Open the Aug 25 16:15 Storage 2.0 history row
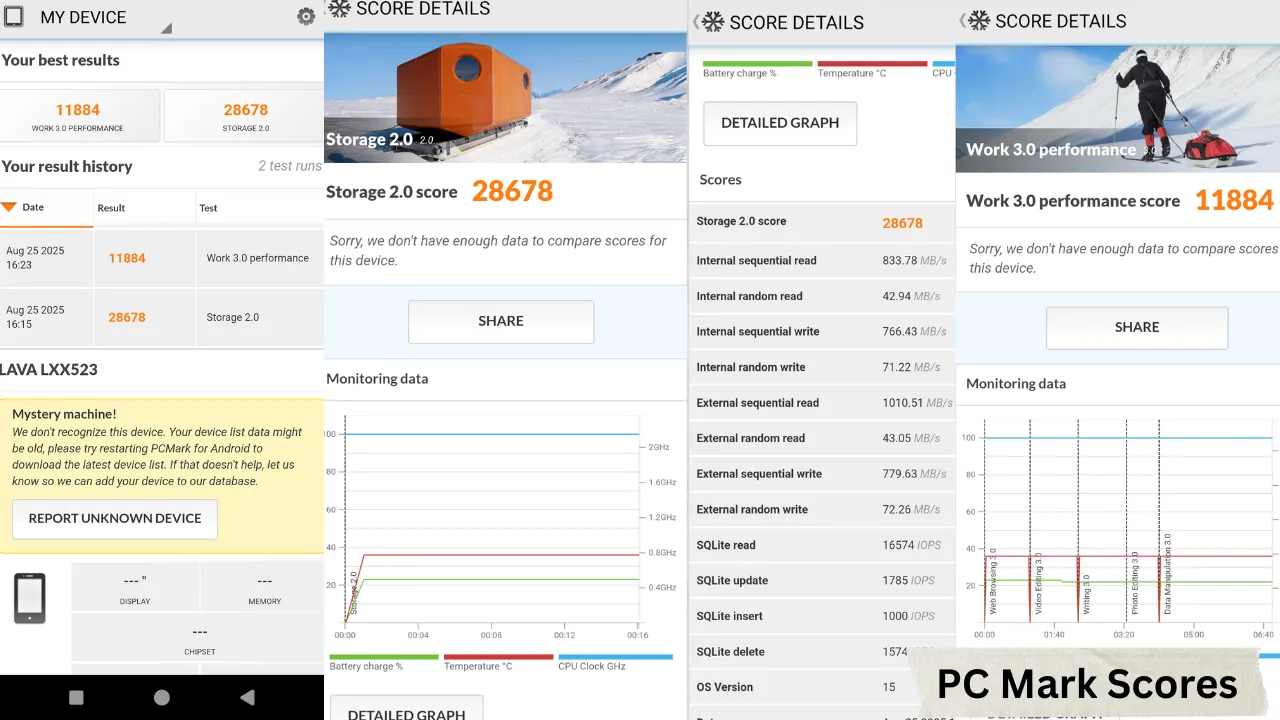Viewport: 1280px width, 720px height. pos(161,317)
